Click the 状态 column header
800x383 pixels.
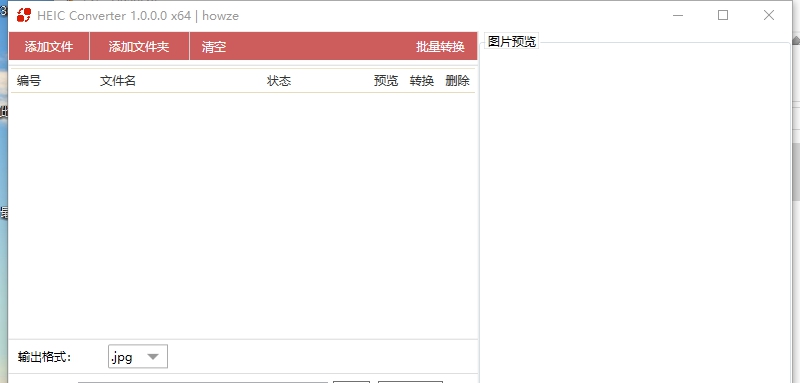(x=279, y=81)
